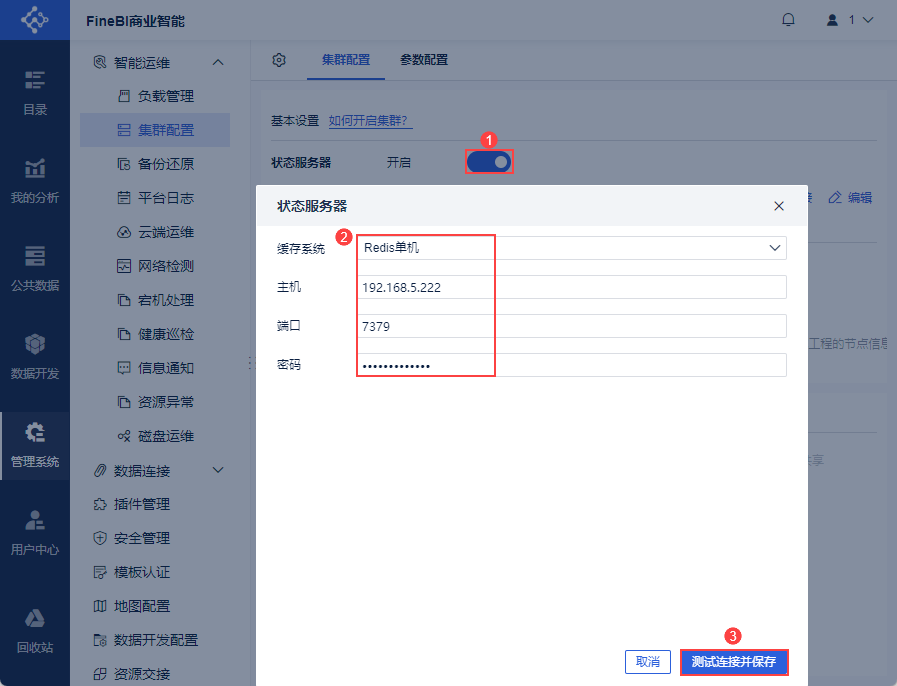Click the 平台日志 calendar icon

point(124,198)
